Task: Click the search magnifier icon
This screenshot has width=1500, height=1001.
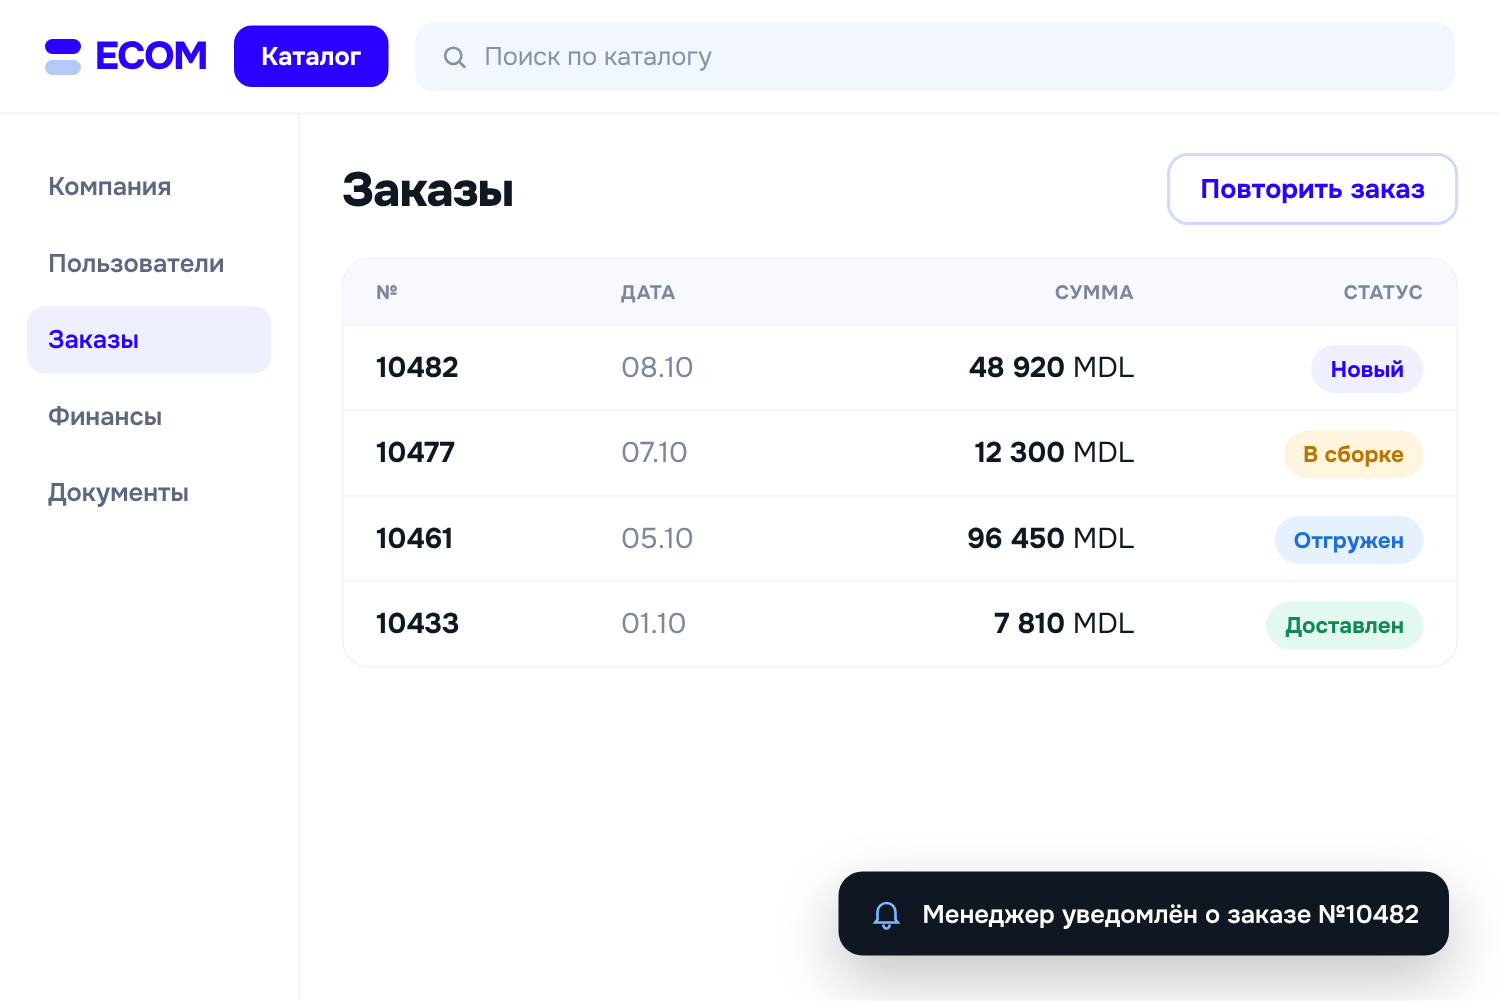Action: (x=455, y=57)
